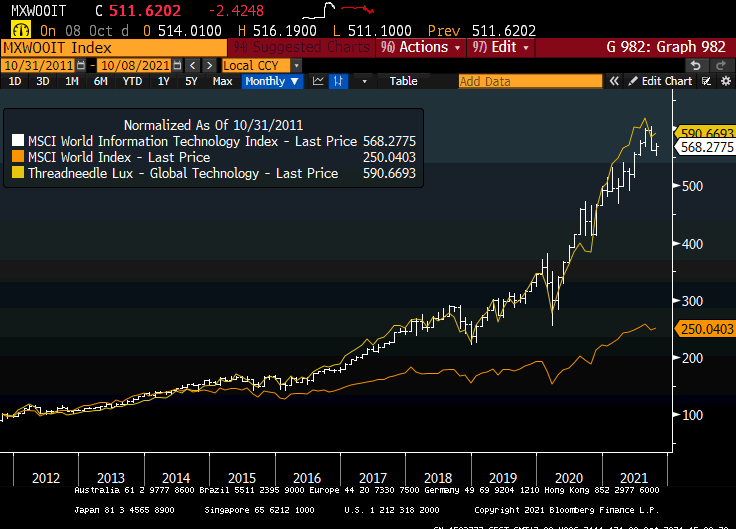Click the Table view button
Screen dimensions: 736x529
coord(403,81)
